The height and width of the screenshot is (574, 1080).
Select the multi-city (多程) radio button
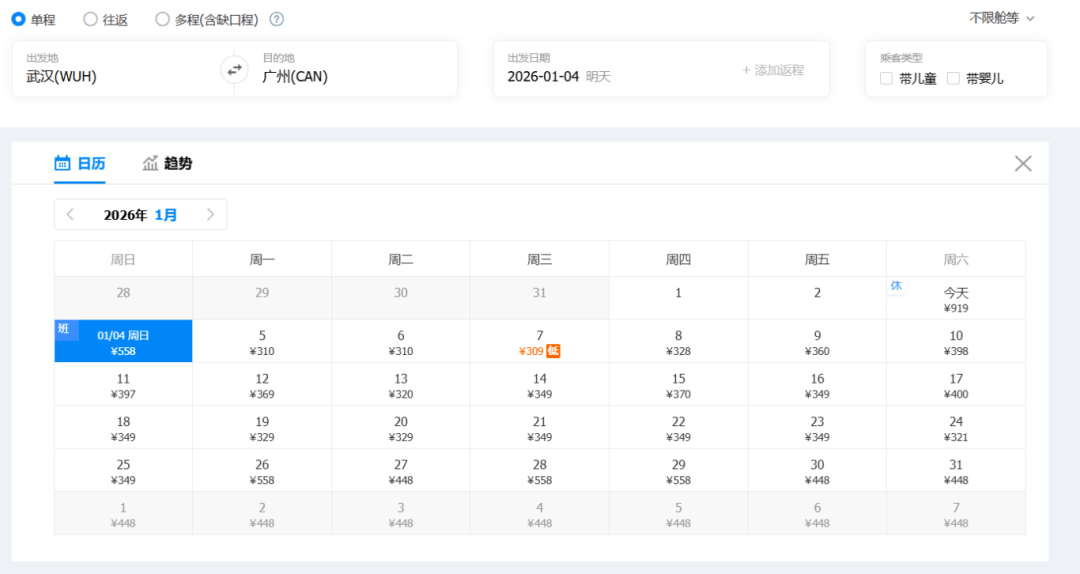click(163, 19)
